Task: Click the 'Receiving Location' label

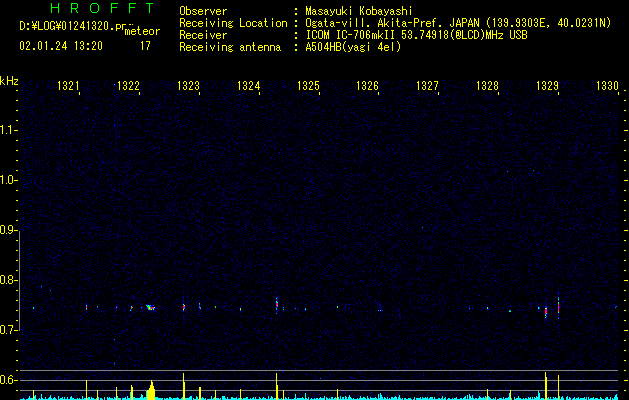Action: pos(233,23)
